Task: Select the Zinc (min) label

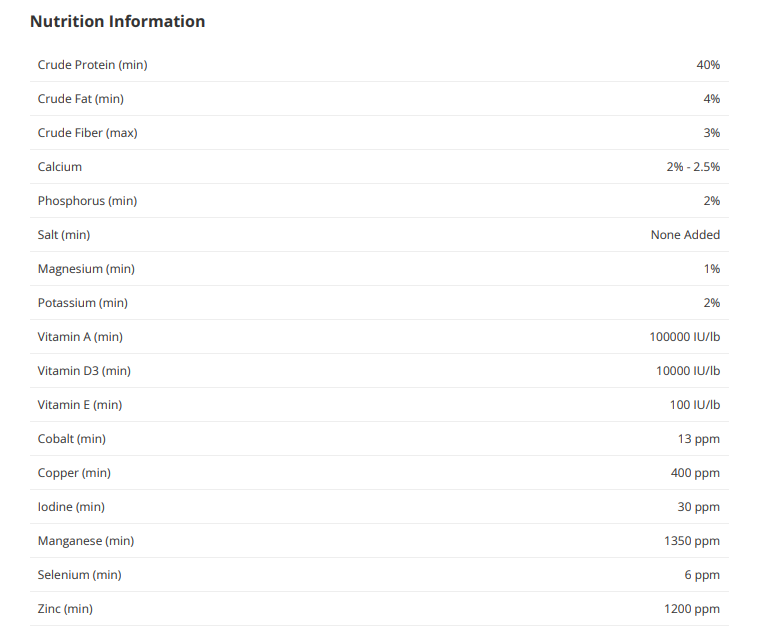Action: point(65,609)
